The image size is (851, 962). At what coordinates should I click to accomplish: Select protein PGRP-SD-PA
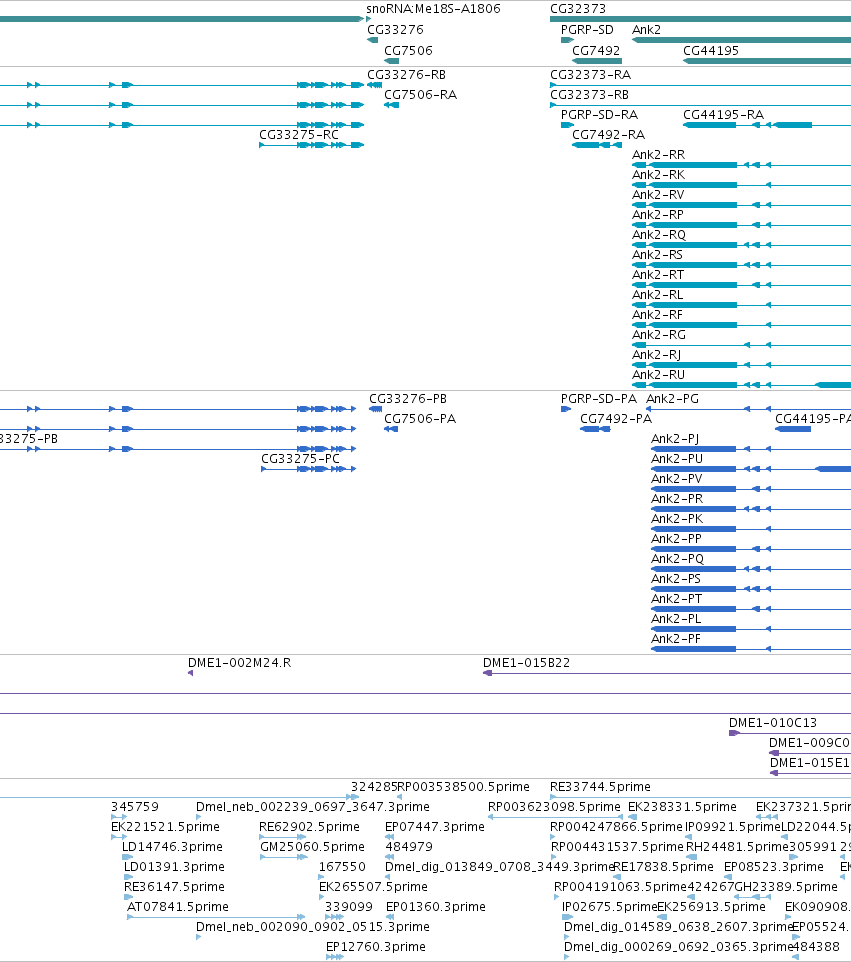coord(599,399)
